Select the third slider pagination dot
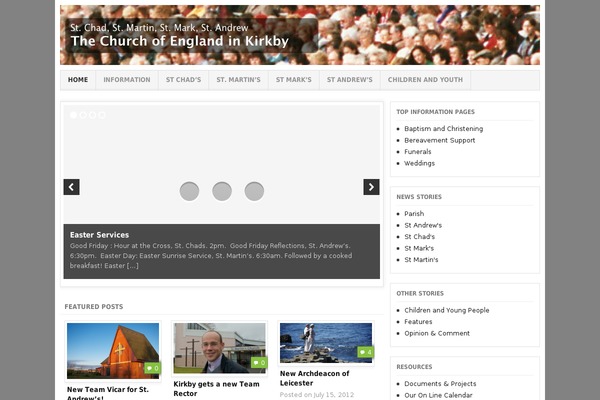The image size is (600, 400). 93,115
